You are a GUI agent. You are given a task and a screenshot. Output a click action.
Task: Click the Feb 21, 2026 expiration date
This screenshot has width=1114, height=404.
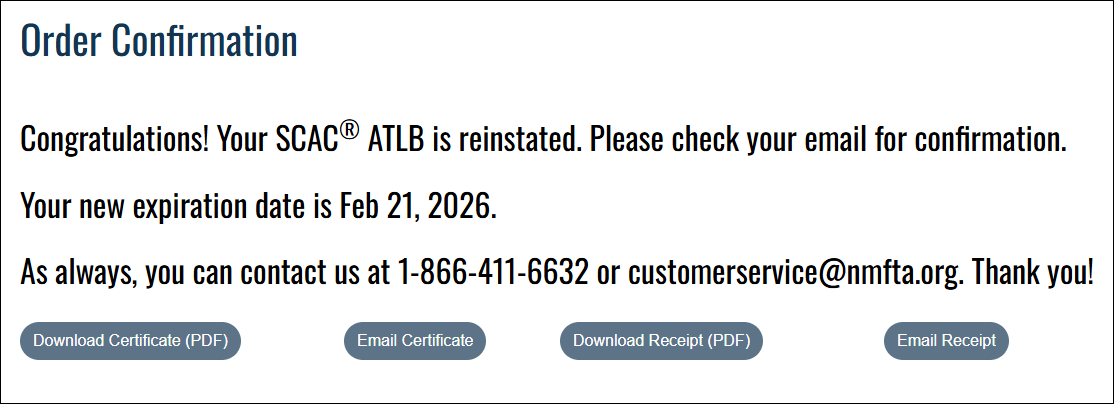tap(417, 206)
